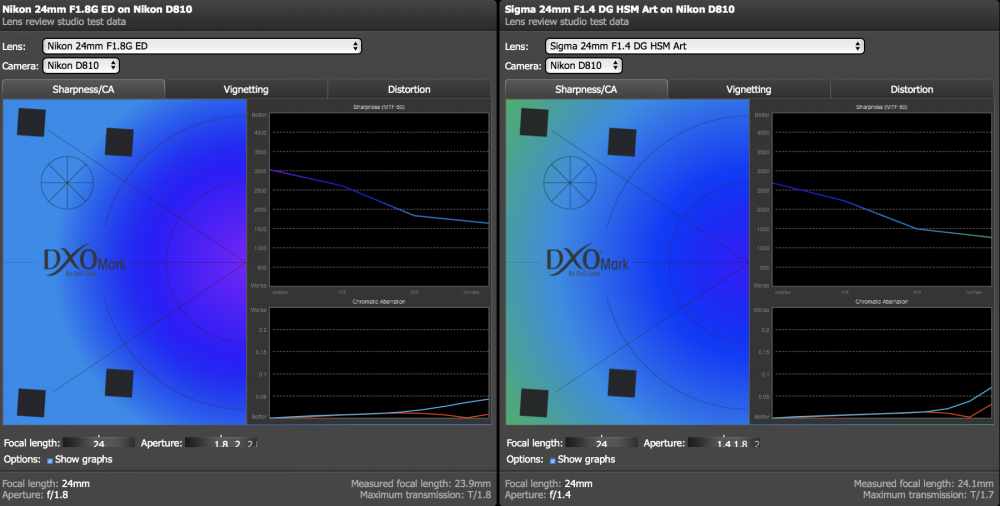The image size is (1000, 506).
Task: Click the Focal length slider in the Sigma panel
Action: [601, 442]
